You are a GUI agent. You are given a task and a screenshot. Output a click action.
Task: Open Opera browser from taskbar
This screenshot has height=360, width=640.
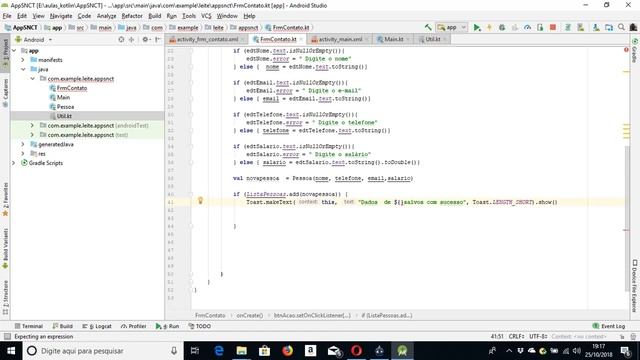[x=356, y=351]
